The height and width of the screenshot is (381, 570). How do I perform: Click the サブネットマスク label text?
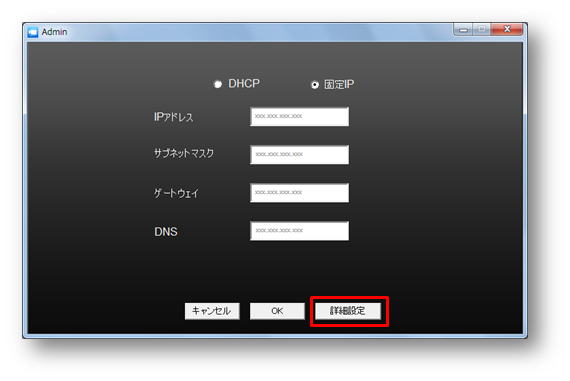tap(184, 153)
